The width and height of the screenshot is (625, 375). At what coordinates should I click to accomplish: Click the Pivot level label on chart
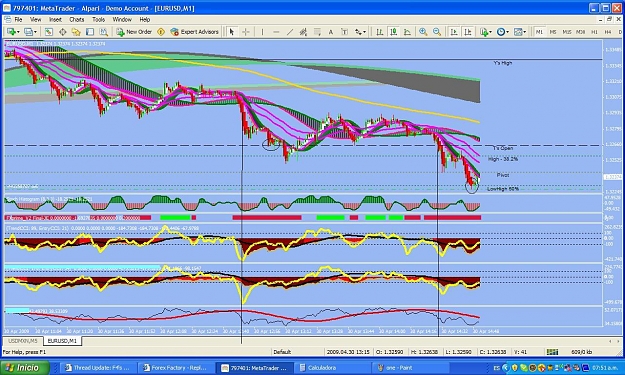pyautogui.click(x=503, y=175)
